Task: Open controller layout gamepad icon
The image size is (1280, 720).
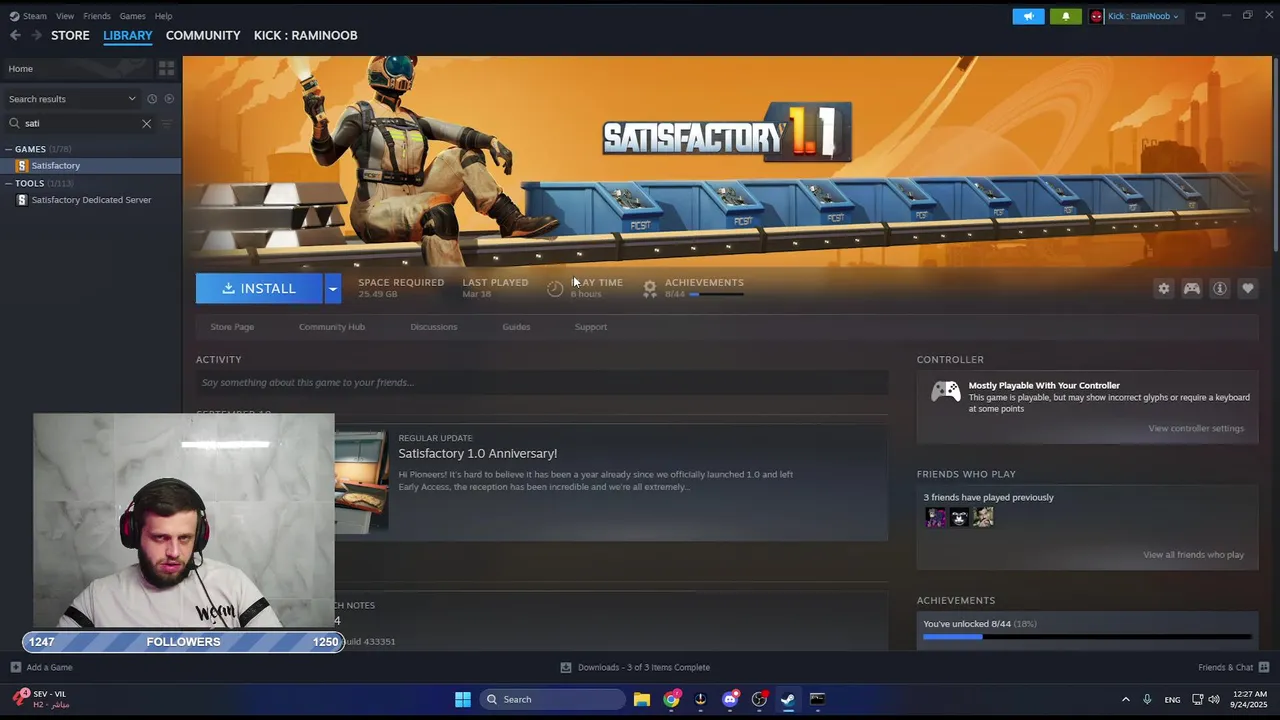Action: 1192,288
